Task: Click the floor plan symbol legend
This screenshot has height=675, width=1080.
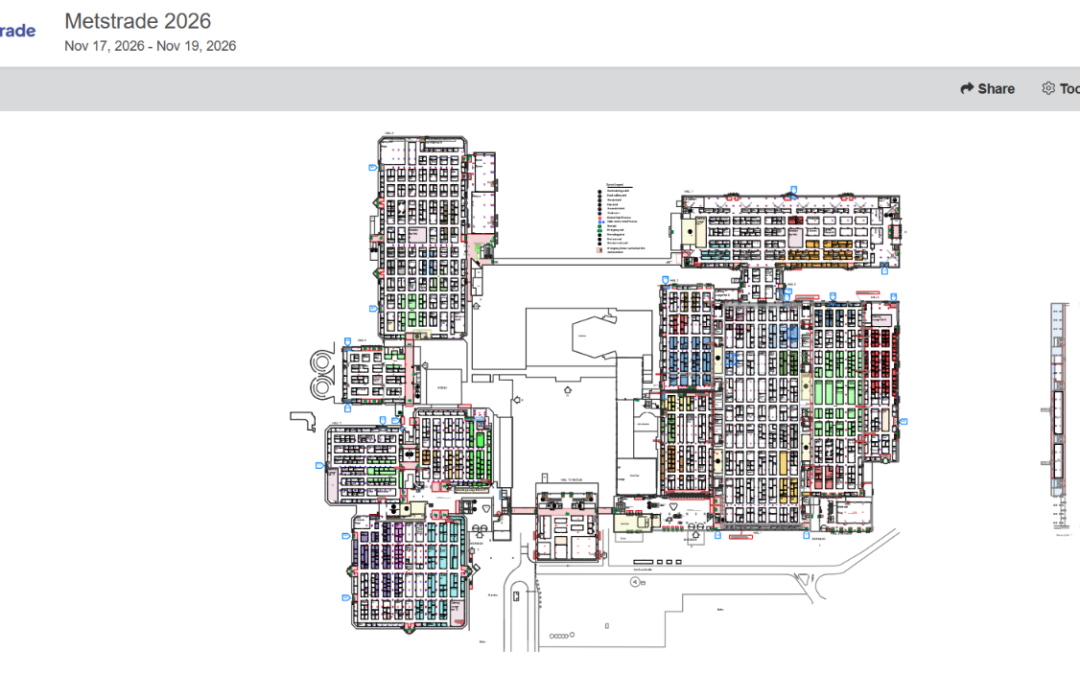Action: (x=622, y=219)
